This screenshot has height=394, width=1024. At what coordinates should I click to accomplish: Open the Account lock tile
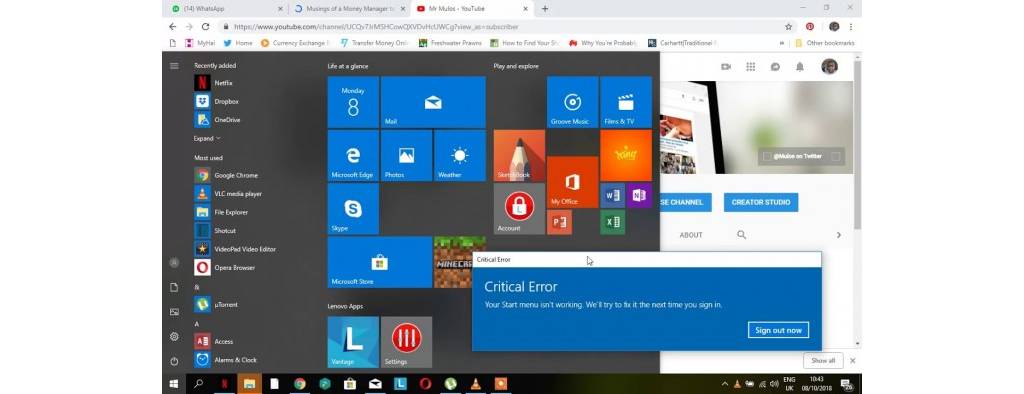point(519,208)
